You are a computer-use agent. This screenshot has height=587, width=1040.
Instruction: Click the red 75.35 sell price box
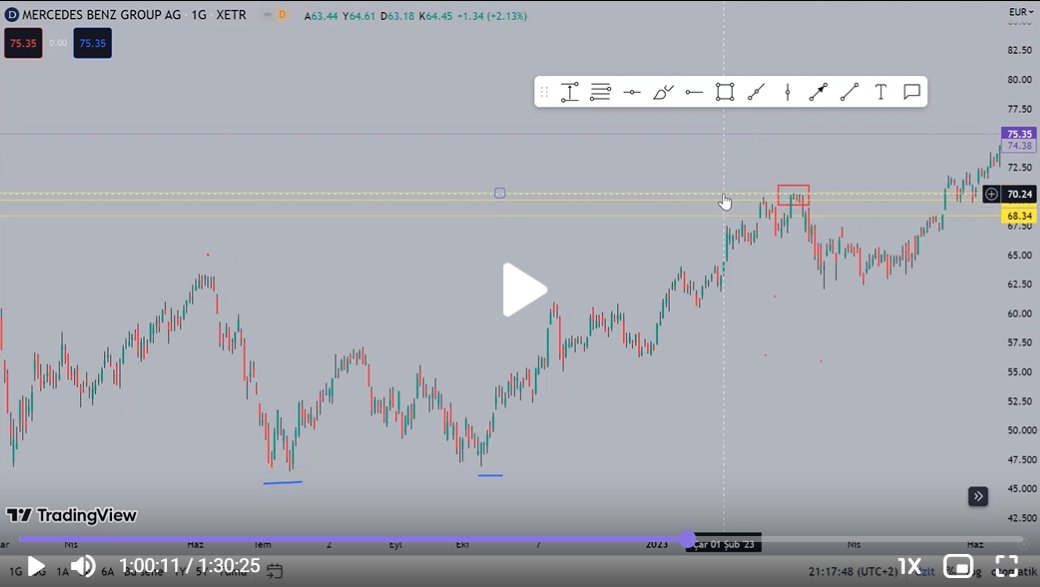tap(23, 43)
